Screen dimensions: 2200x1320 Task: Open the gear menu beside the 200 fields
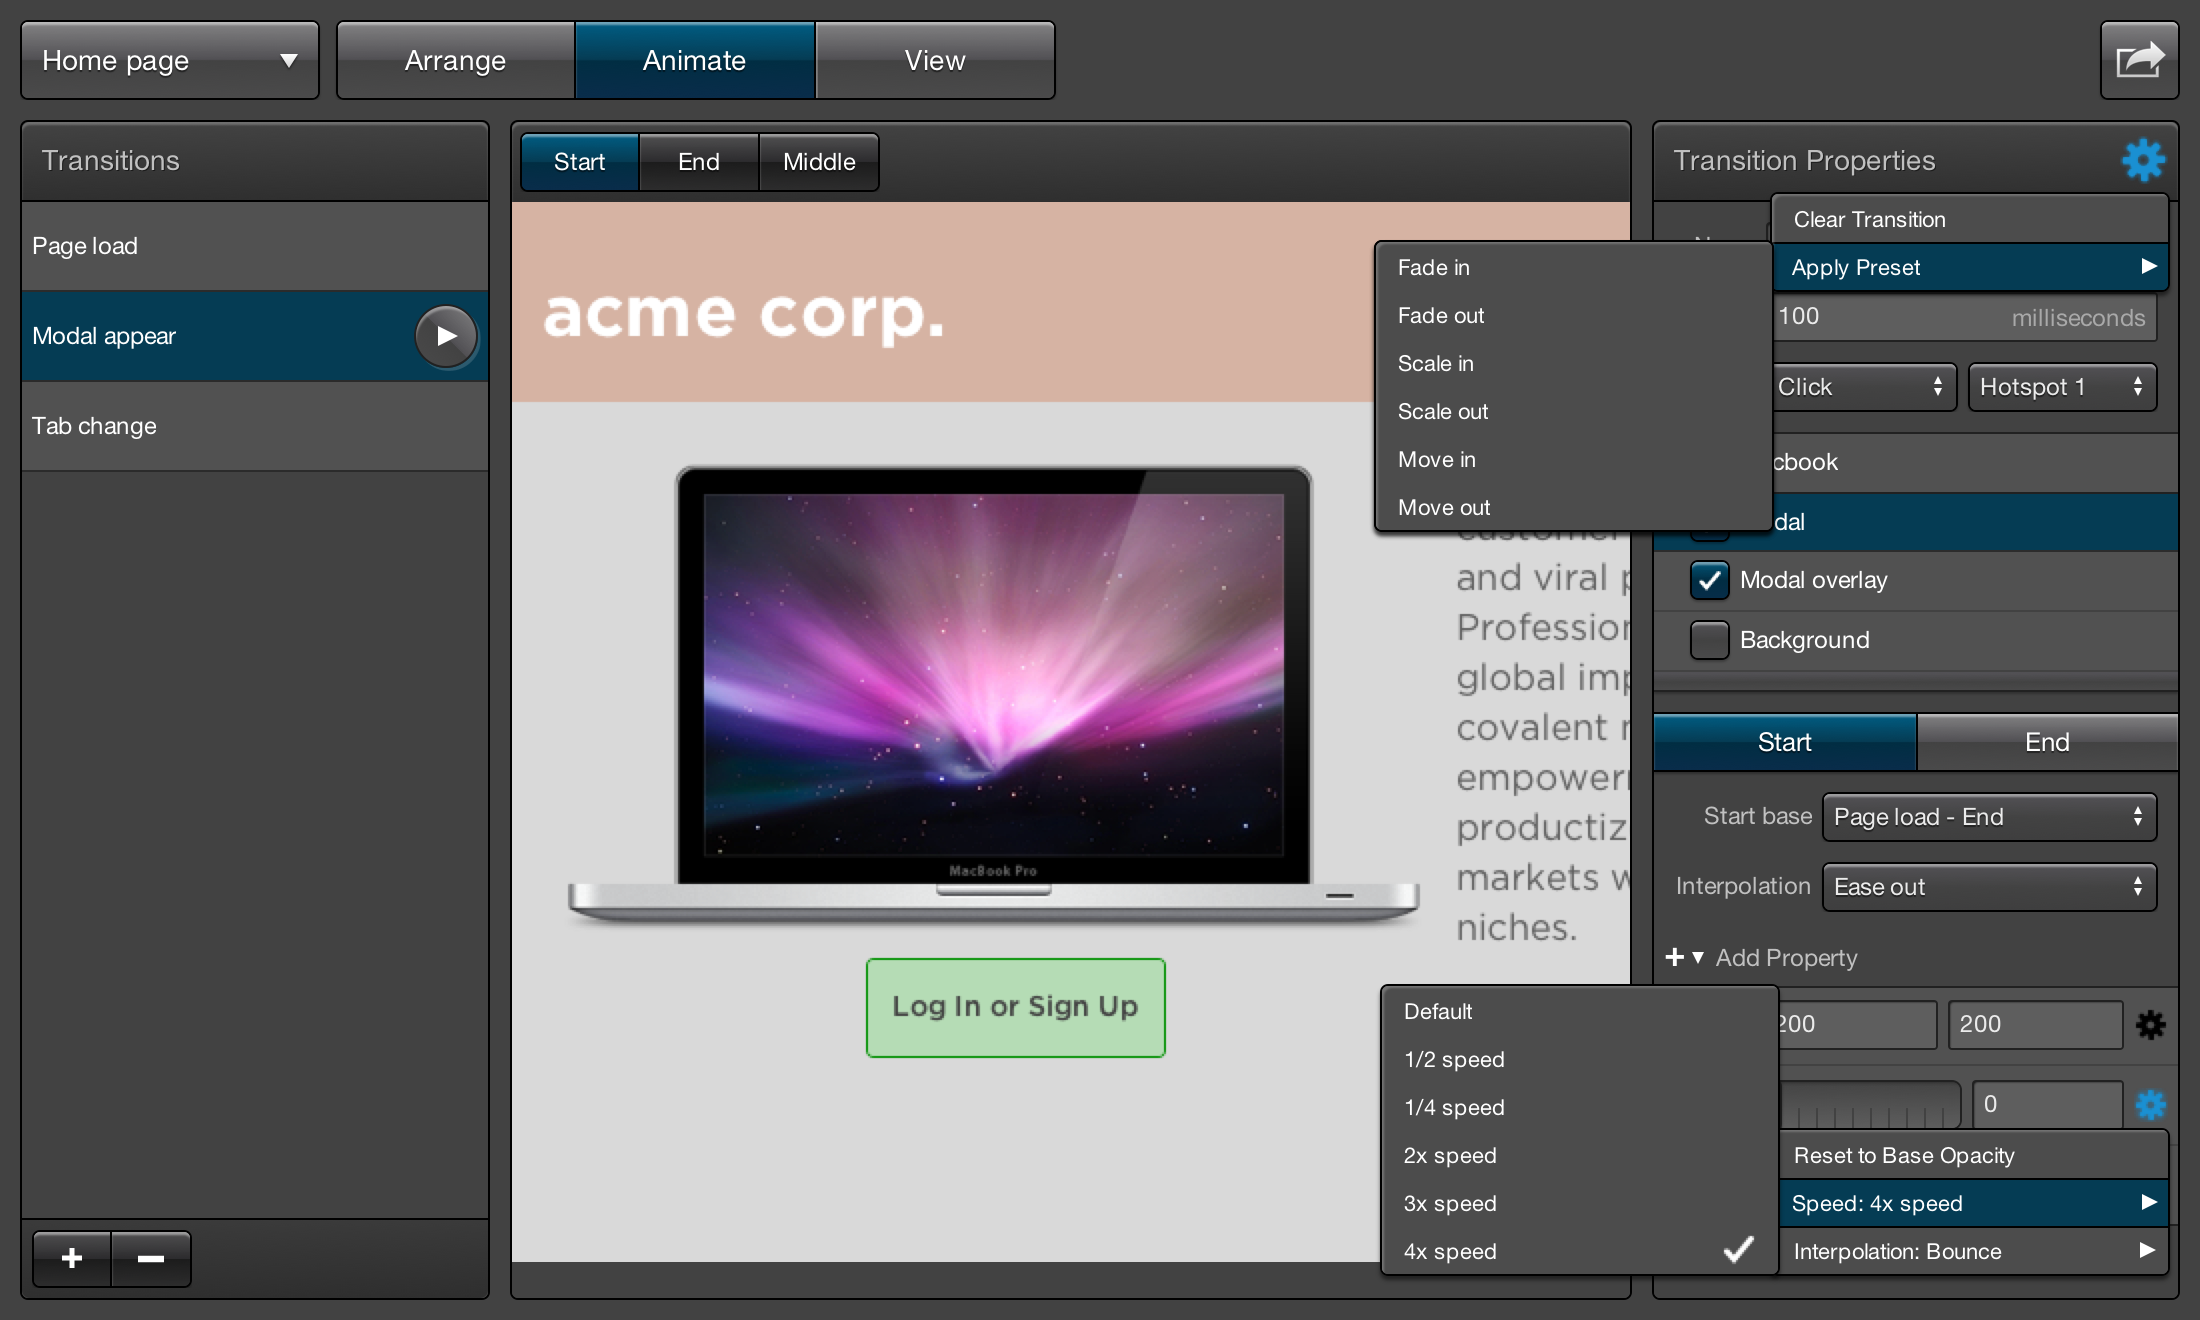(x=2149, y=1024)
